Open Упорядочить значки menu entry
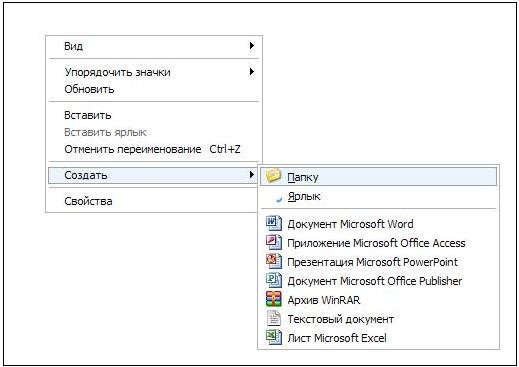The width and height of the screenshot is (519, 367). tap(154, 72)
